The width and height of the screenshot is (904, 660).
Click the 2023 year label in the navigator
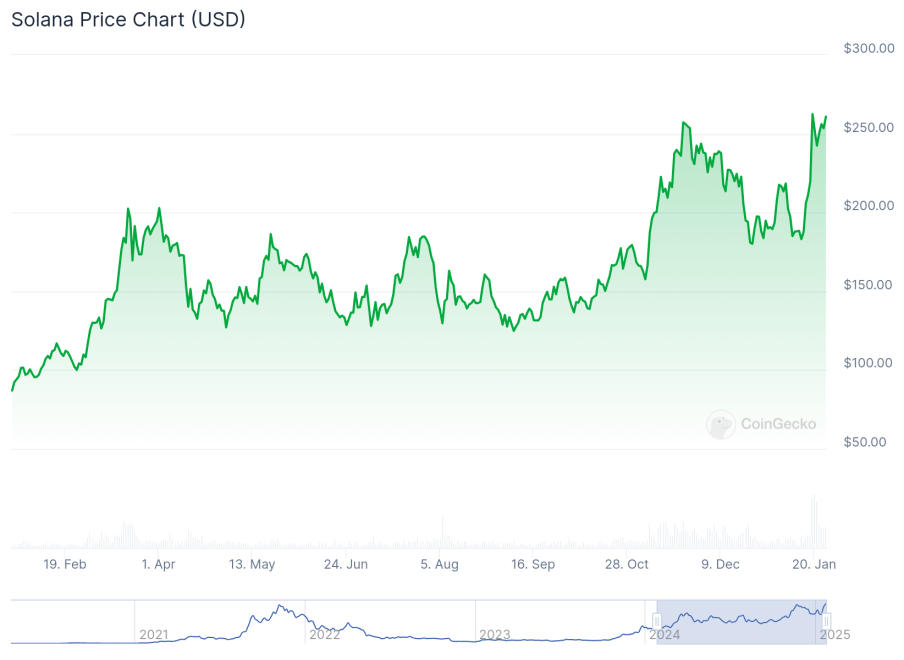[495, 634]
